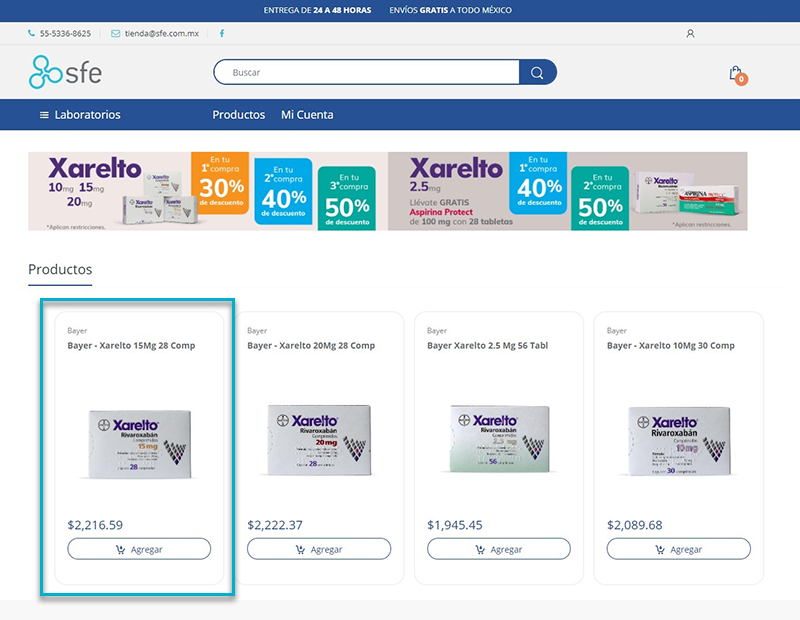Open the Facebook icon link

[222, 34]
